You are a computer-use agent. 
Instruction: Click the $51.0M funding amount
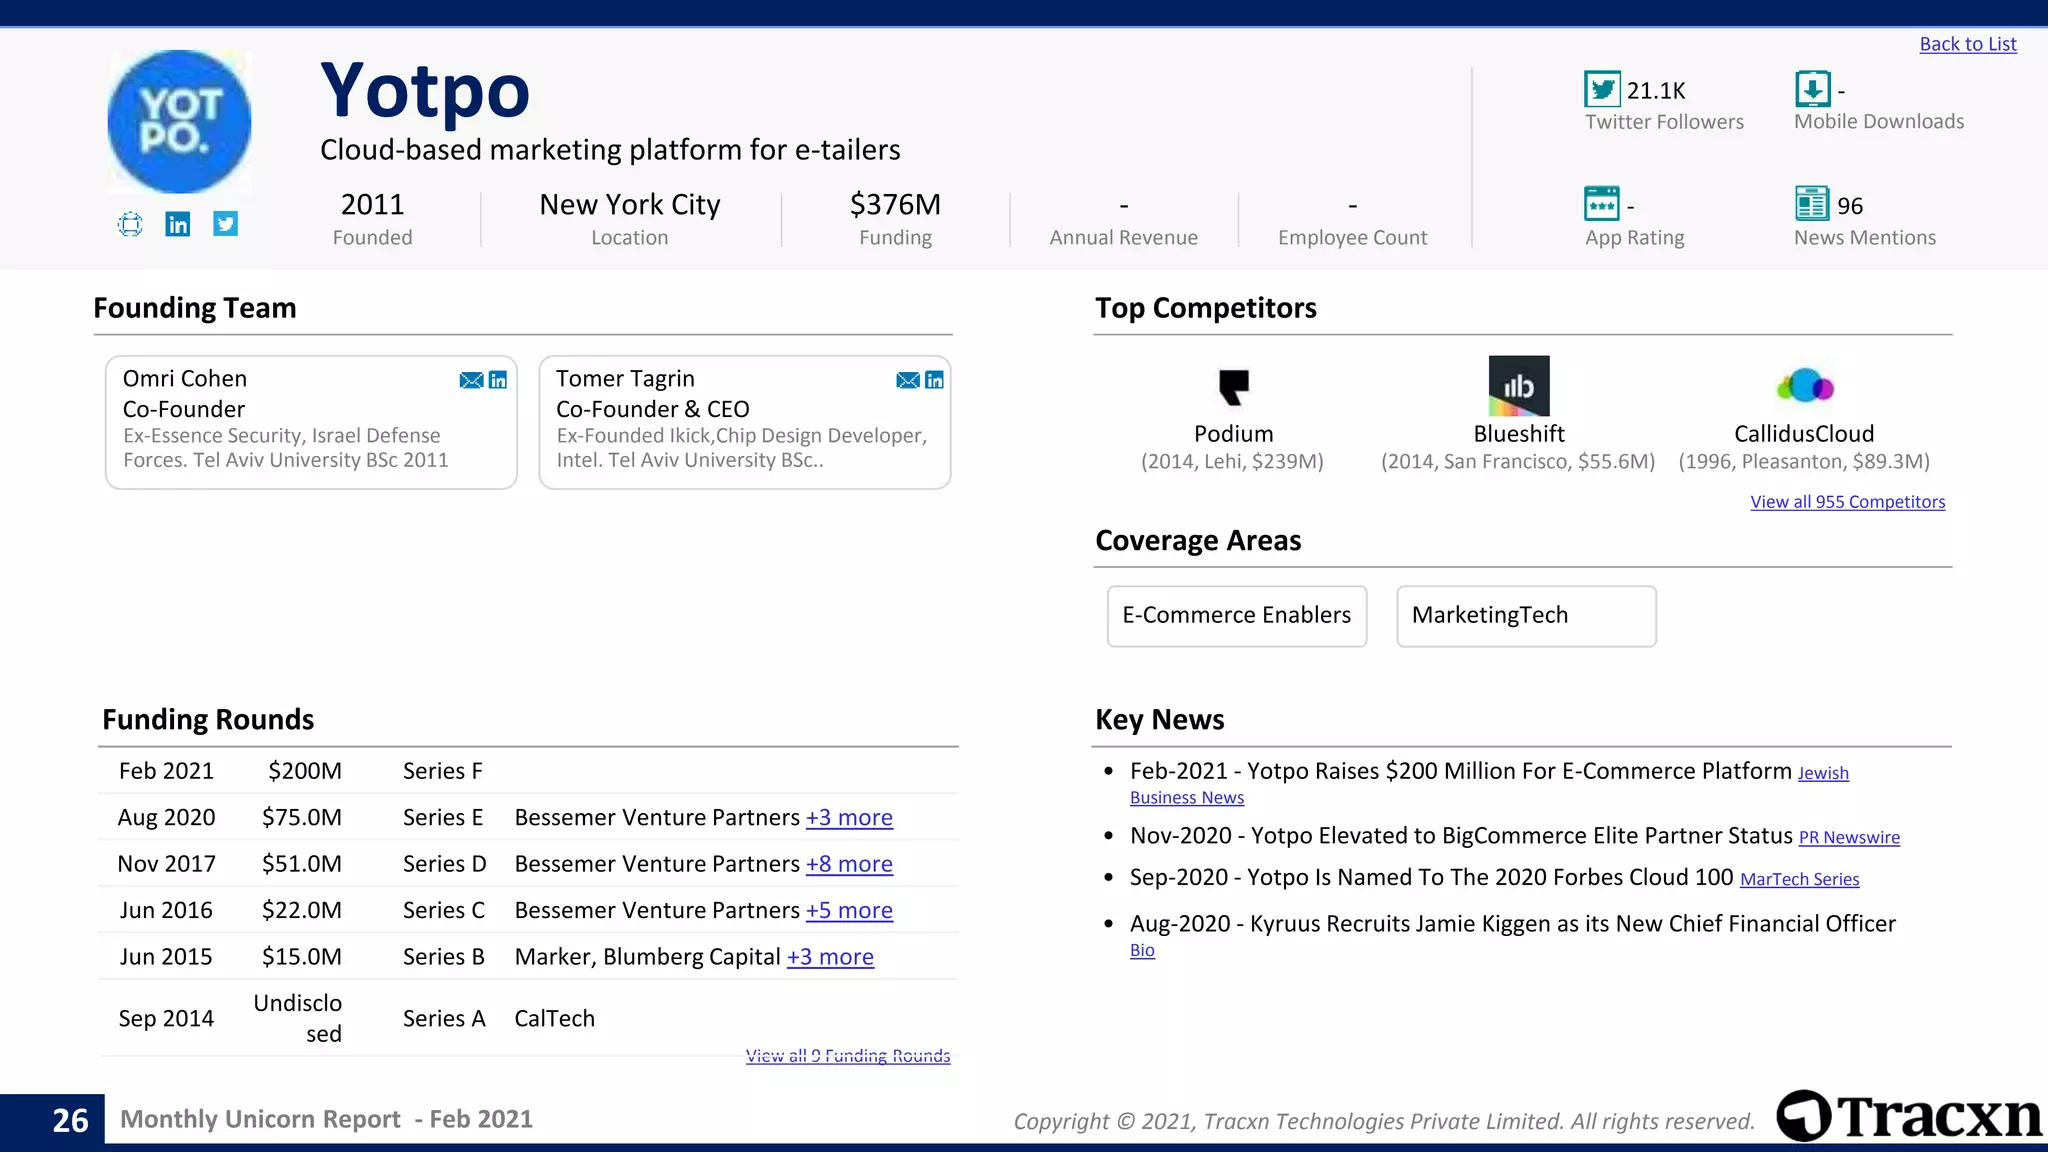[x=302, y=864]
